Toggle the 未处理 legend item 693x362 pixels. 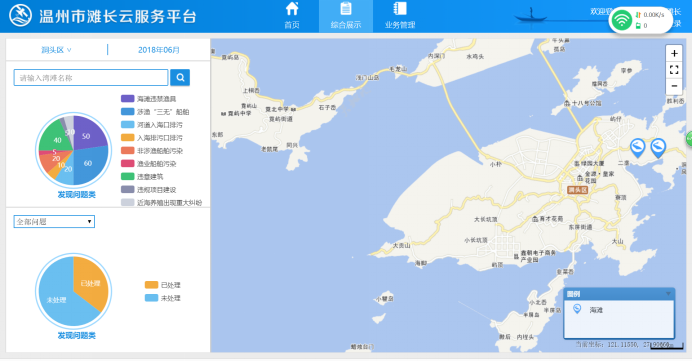coord(163,298)
